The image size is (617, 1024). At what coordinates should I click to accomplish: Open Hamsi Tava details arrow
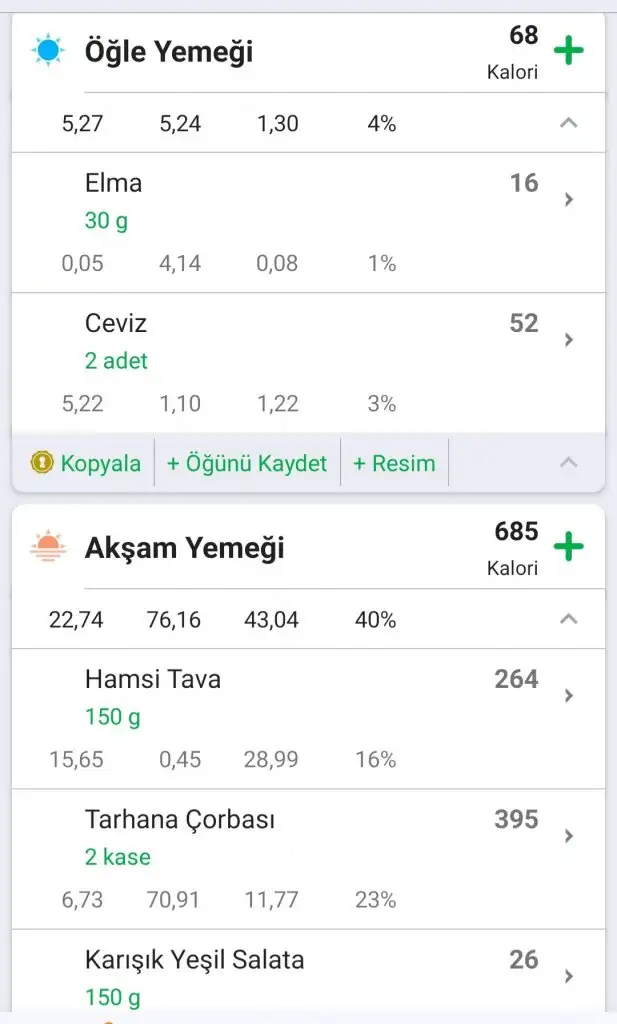(569, 696)
